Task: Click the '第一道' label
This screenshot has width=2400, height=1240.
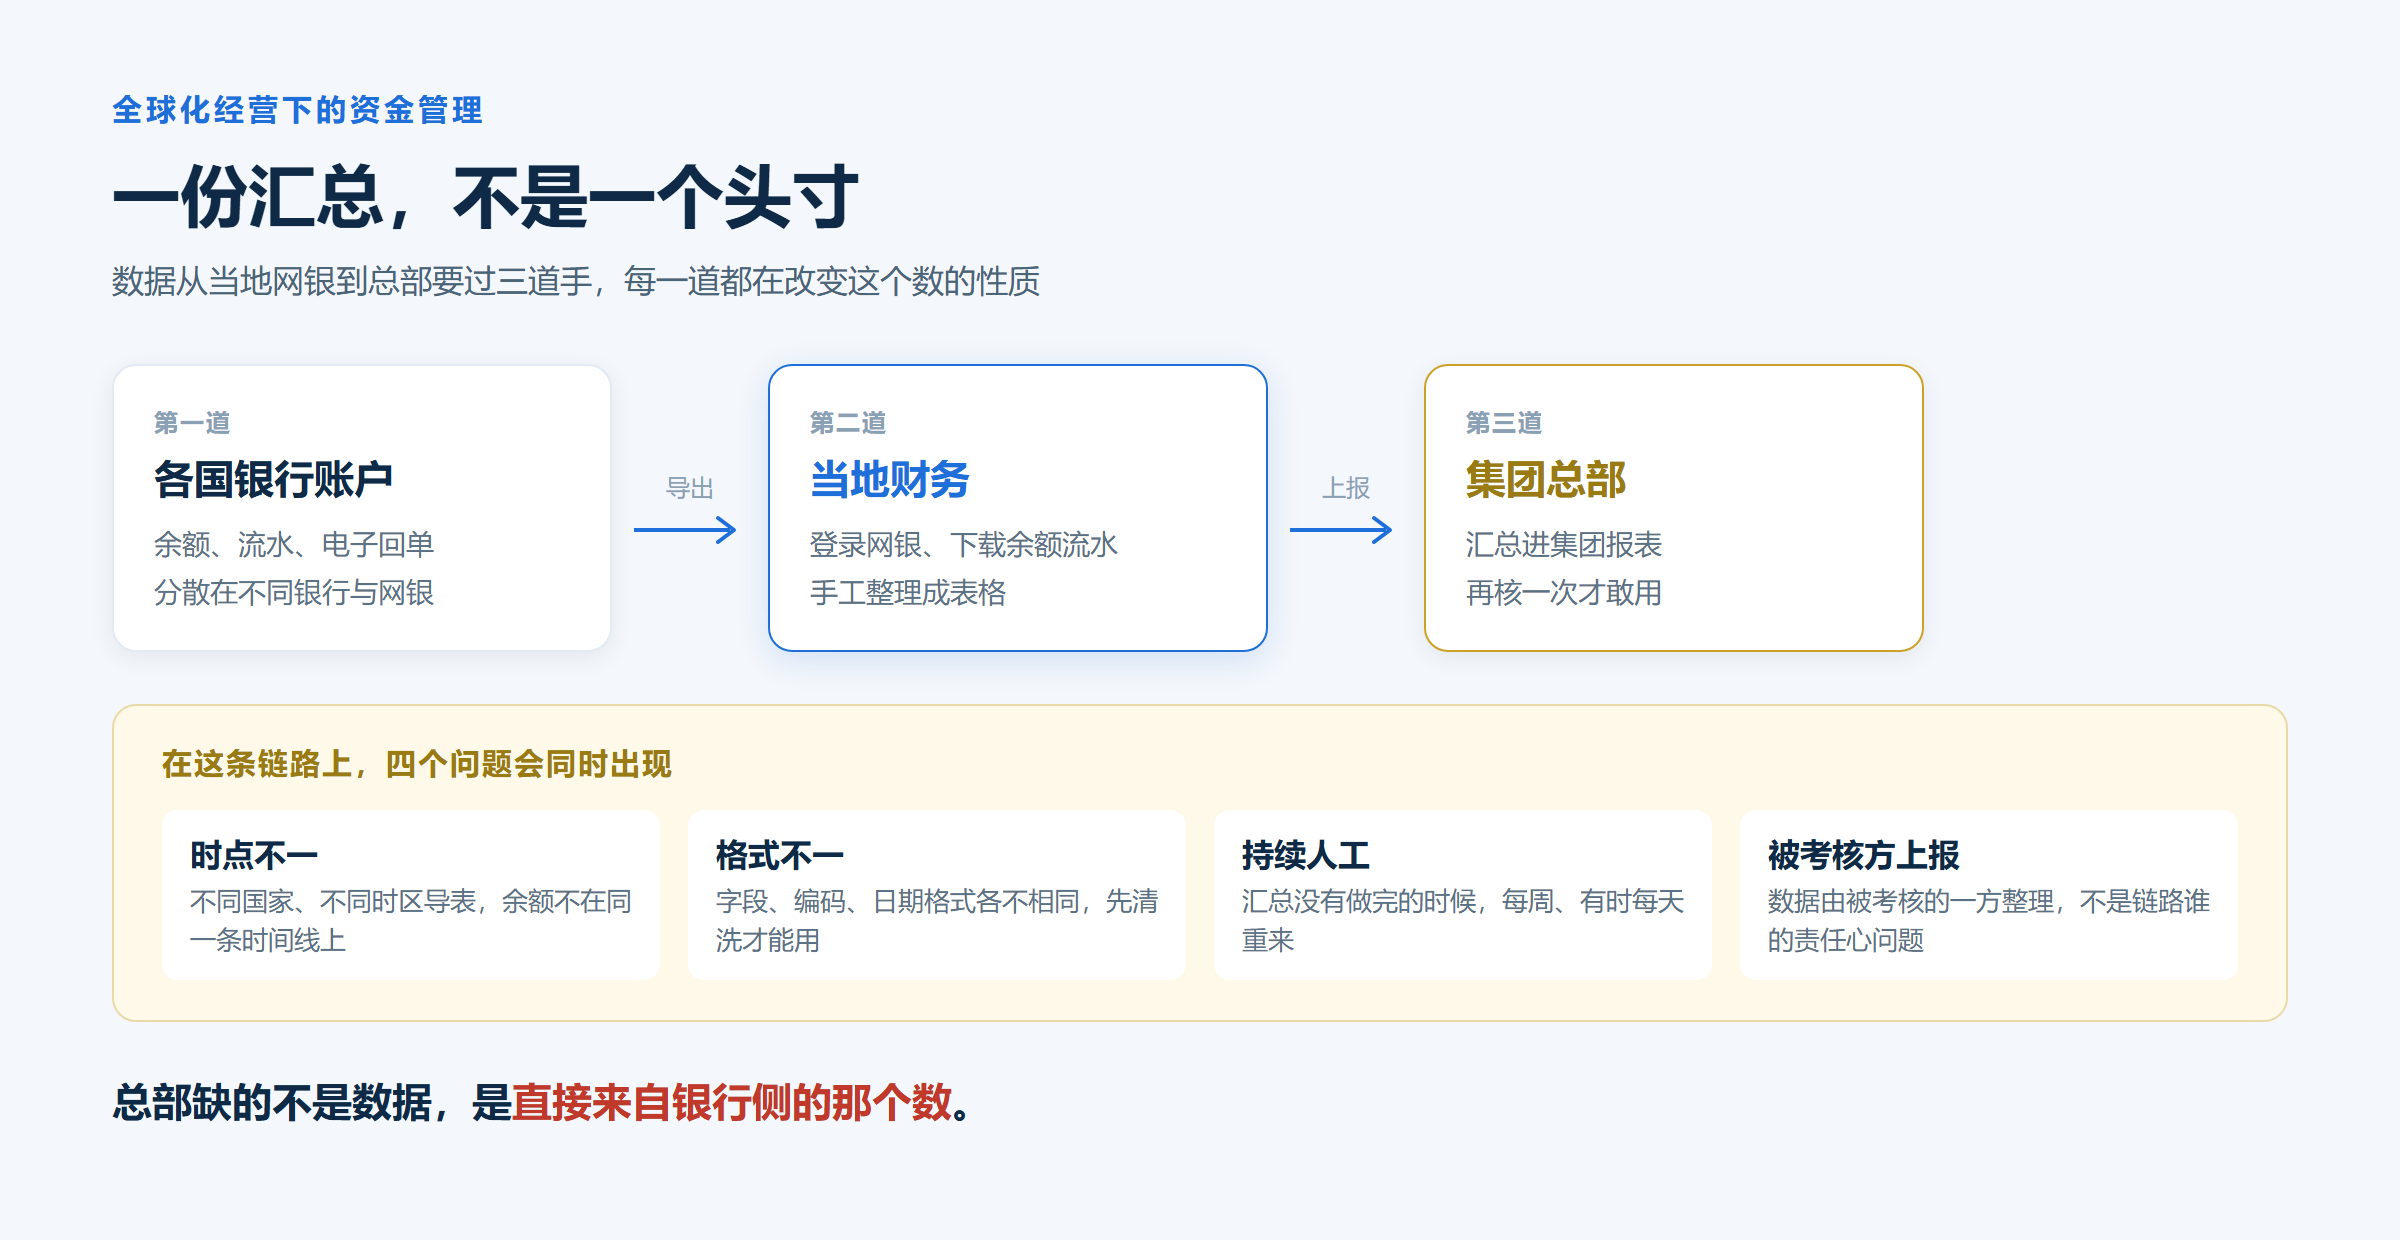Action: [192, 423]
